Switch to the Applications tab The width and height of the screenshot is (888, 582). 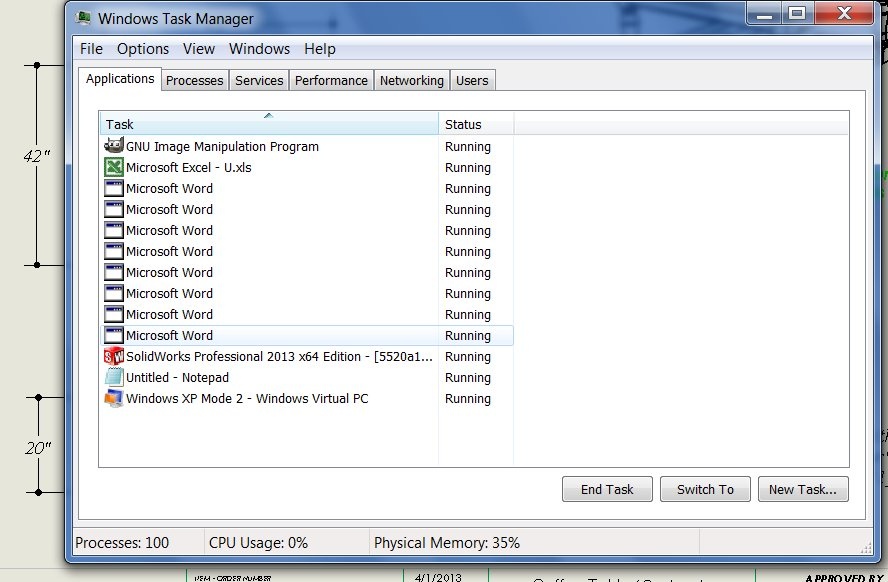point(120,79)
